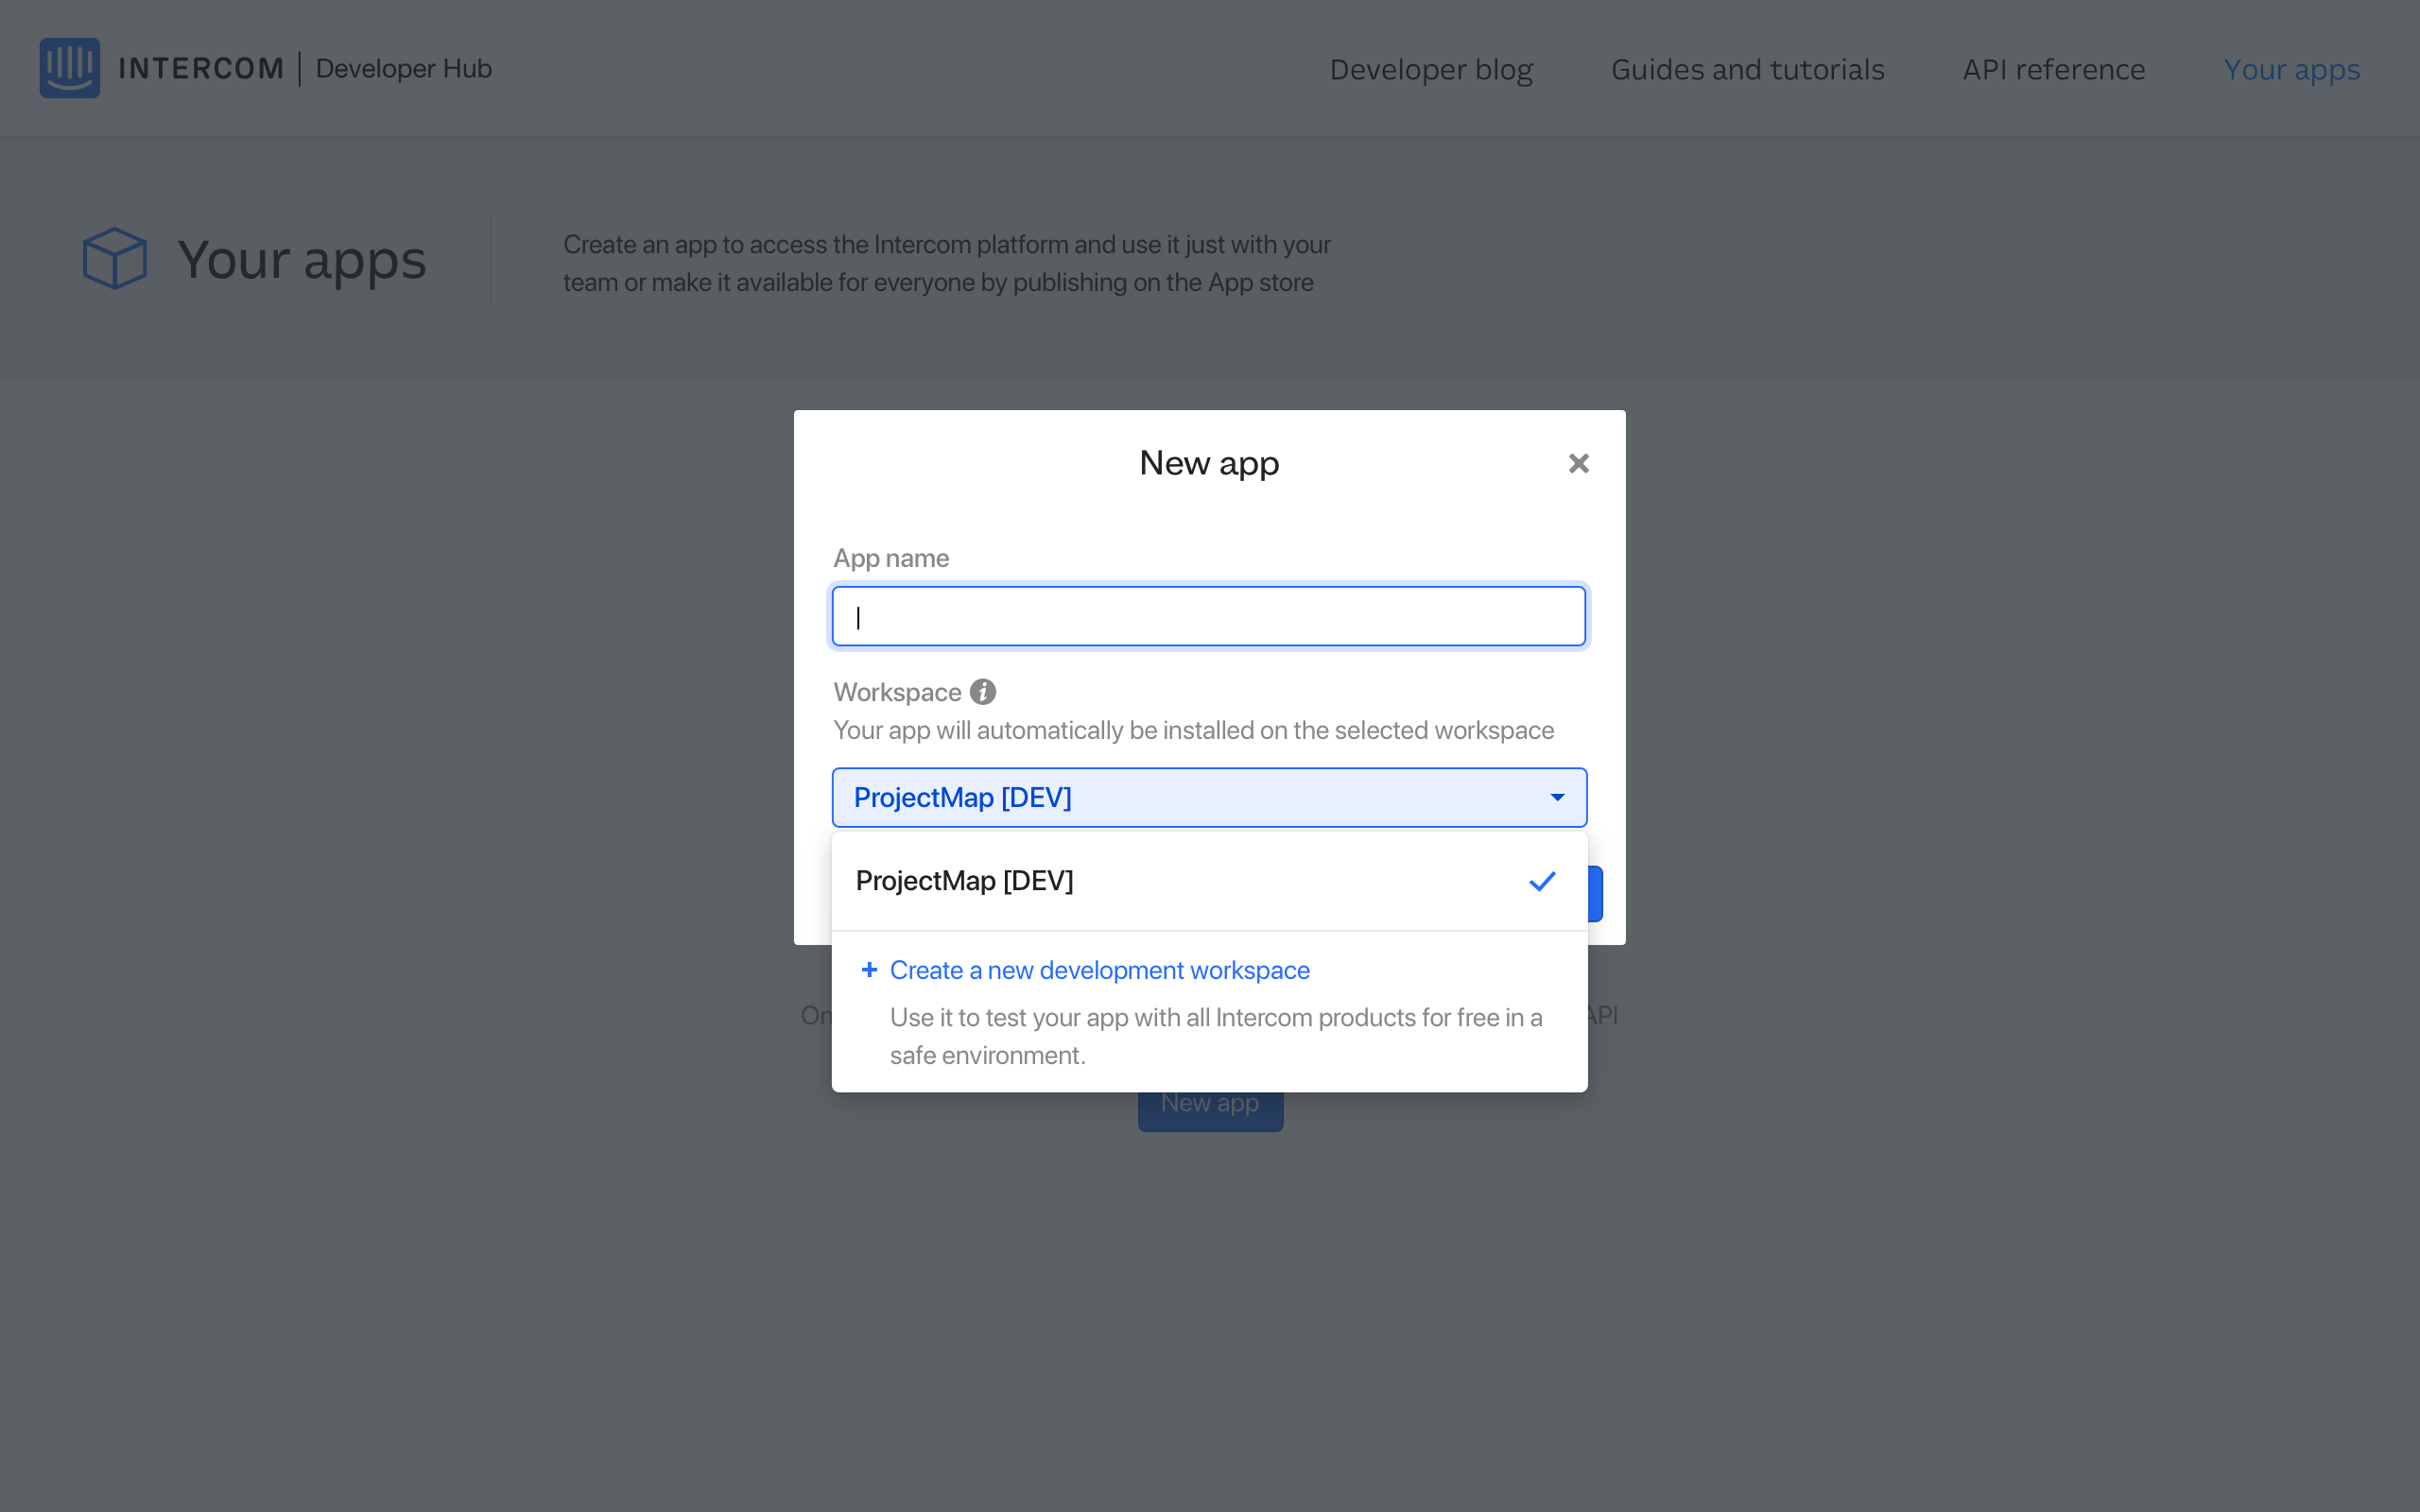This screenshot has height=1512, width=2420.
Task: Switch to Your apps nav item
Action: (x=2291, y=69)
